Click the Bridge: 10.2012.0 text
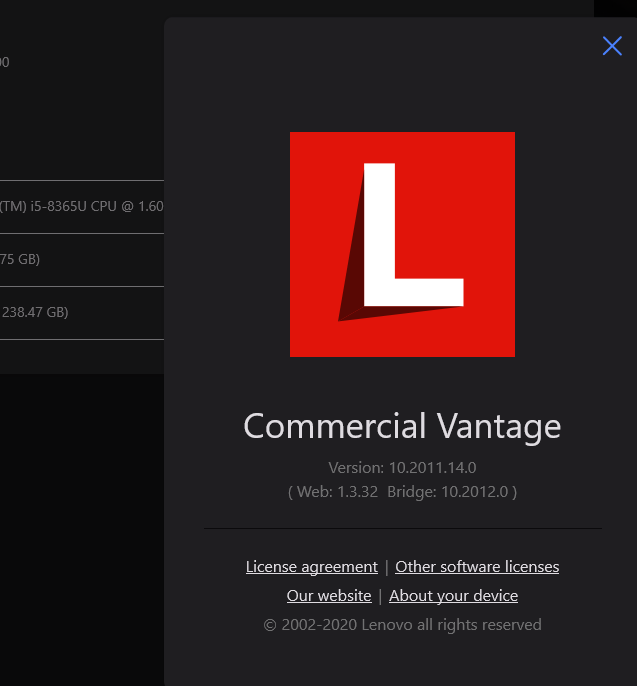 pyautogui.click(x=448, y=492)
